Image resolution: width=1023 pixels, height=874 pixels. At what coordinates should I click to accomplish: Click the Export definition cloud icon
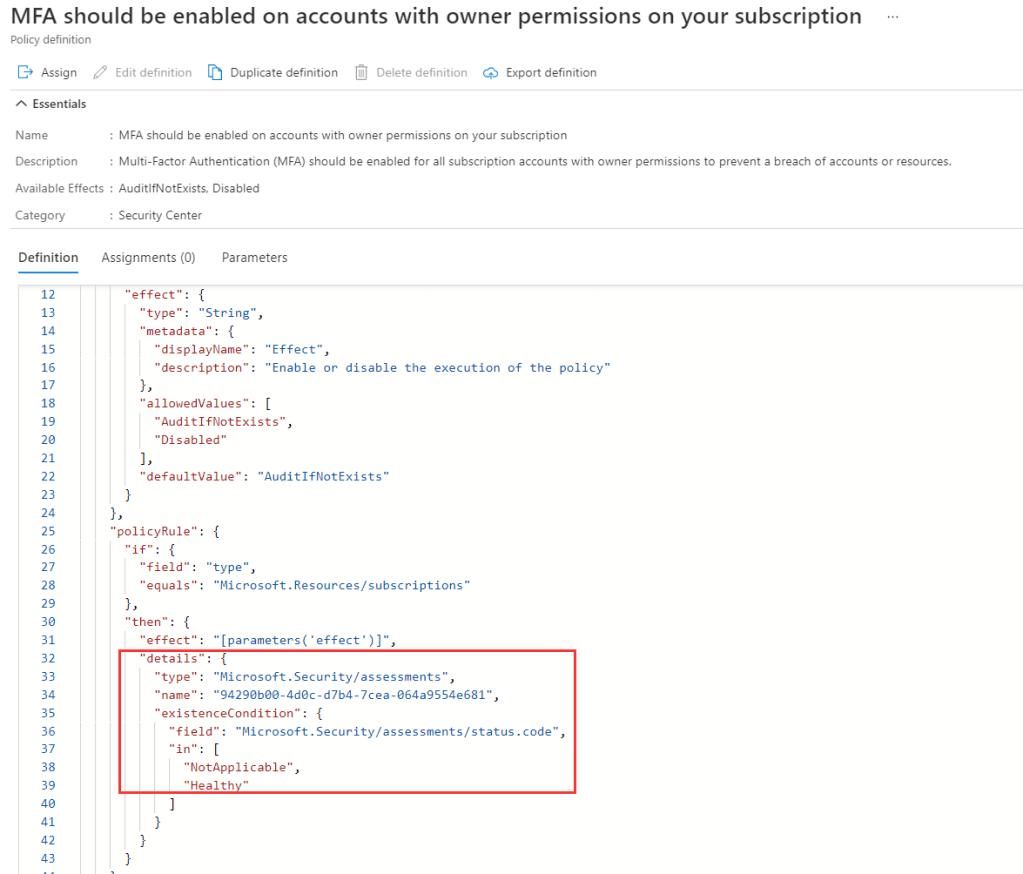coord(490,72)
